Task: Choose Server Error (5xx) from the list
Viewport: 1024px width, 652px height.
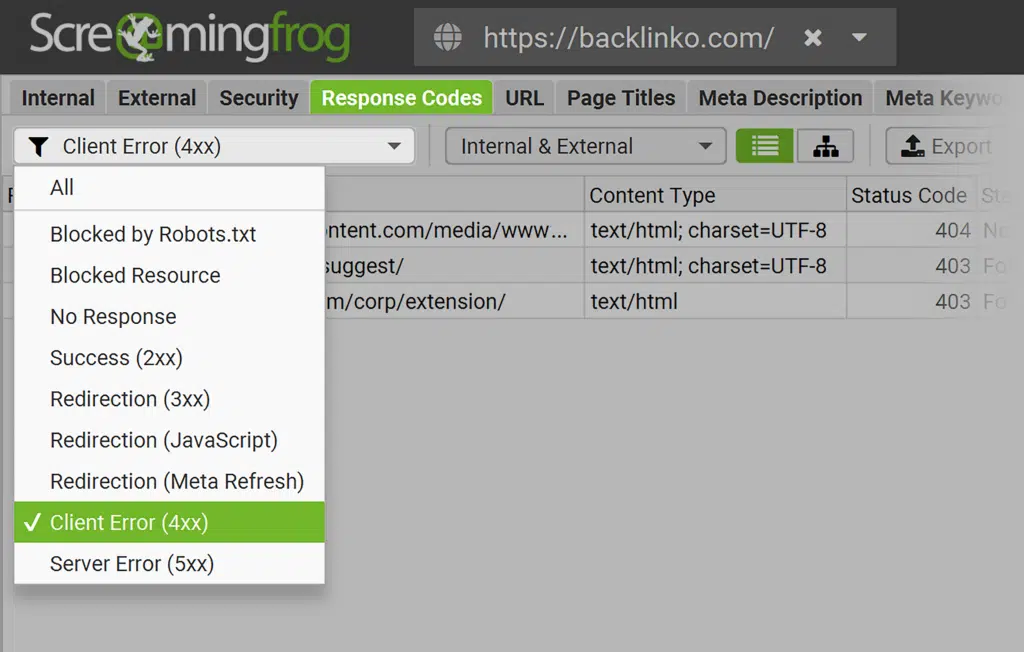Action: pyautogui.click(x=132, y=564)
